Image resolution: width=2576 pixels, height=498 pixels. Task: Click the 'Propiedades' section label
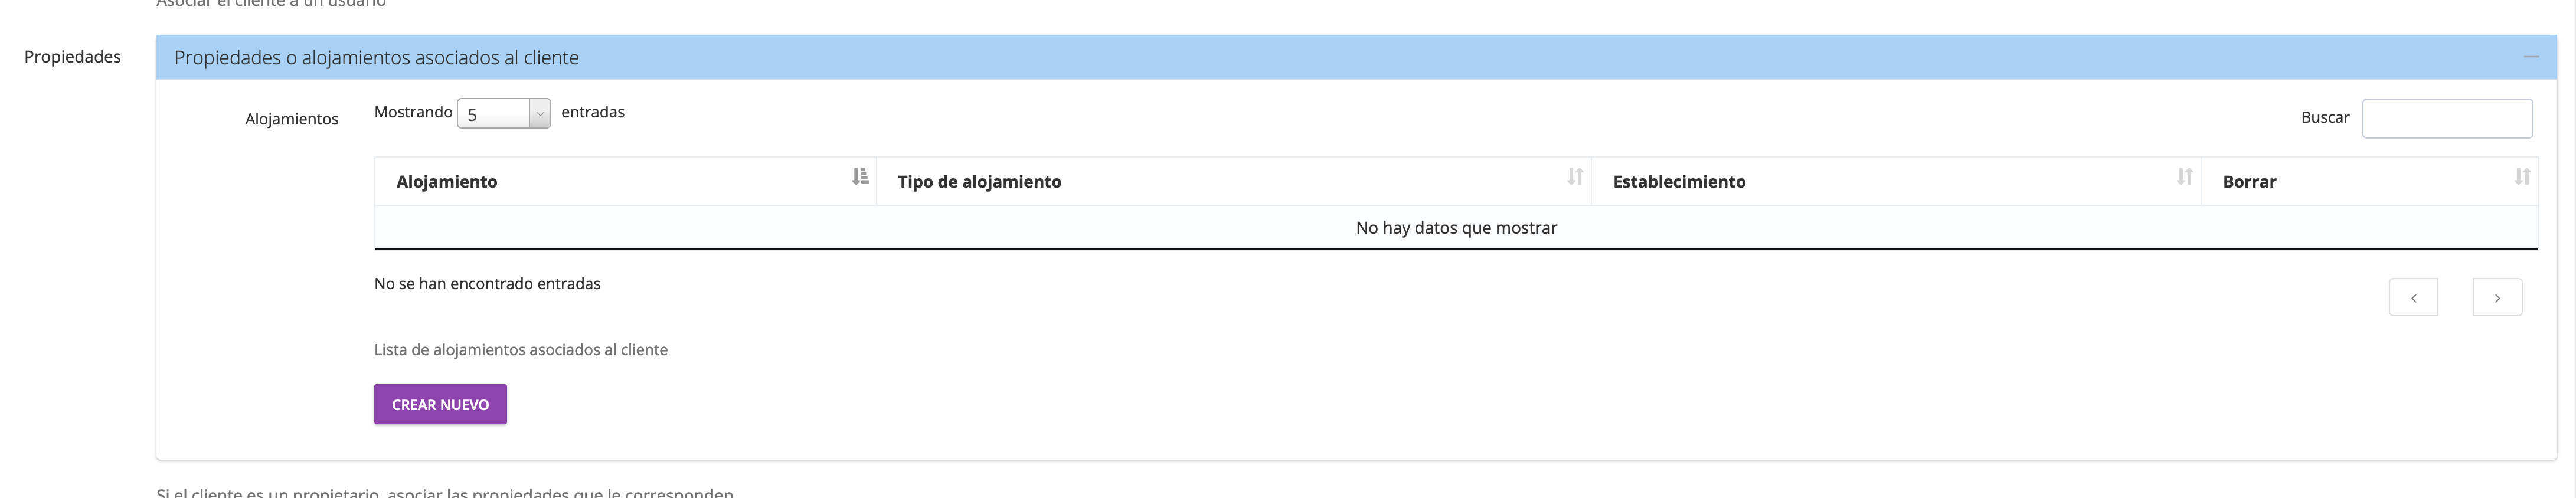pos(72,57)
